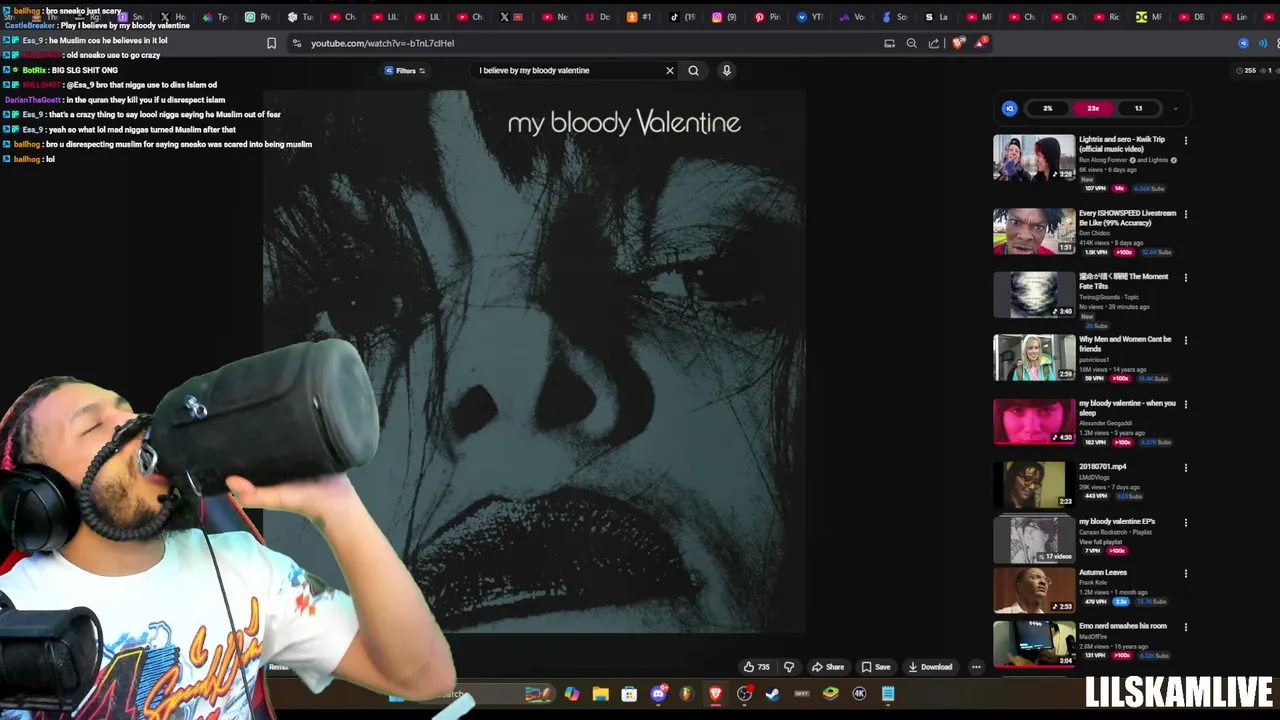Open Notepad icon in taskbar

coord(888,694)
